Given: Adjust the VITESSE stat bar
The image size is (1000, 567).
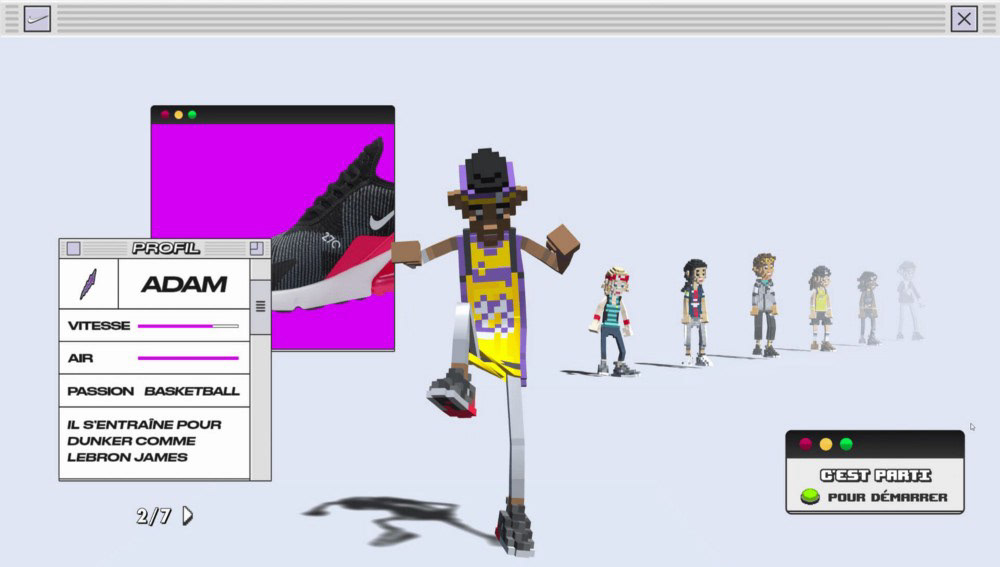Looking at the screenshot, I should (x=188, y=326).
